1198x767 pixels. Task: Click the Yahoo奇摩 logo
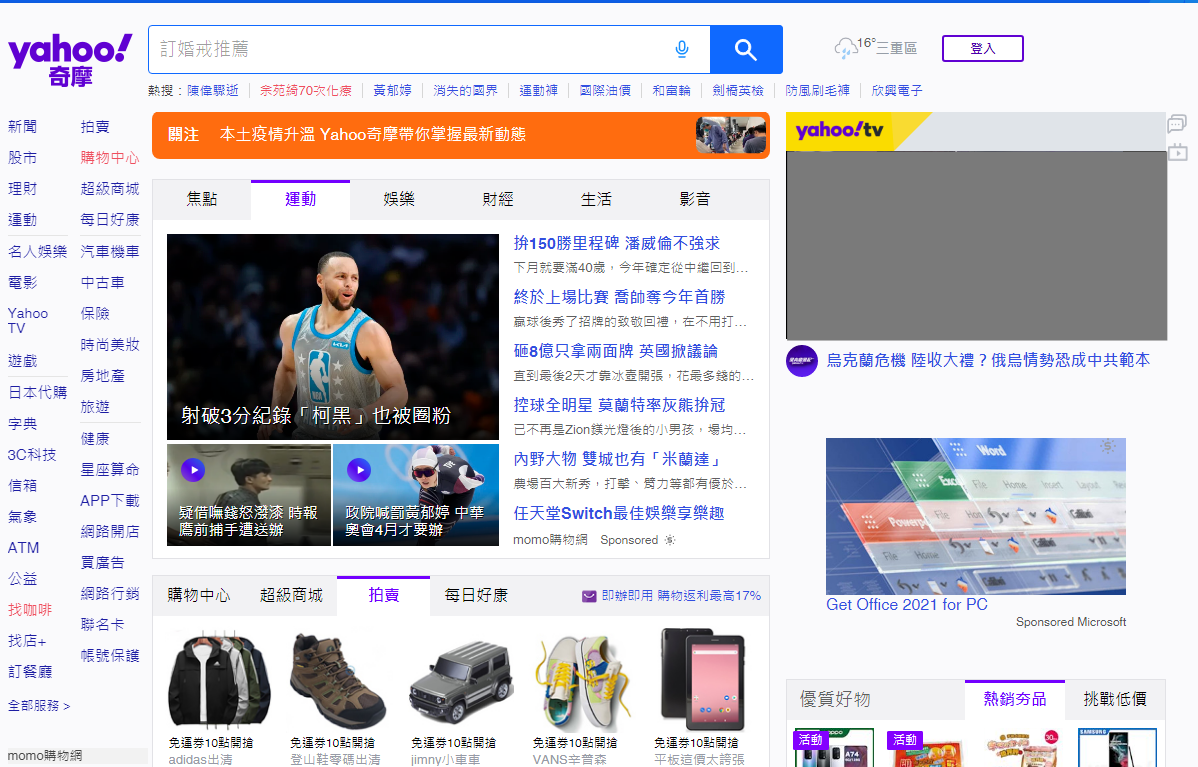[70, 60]
